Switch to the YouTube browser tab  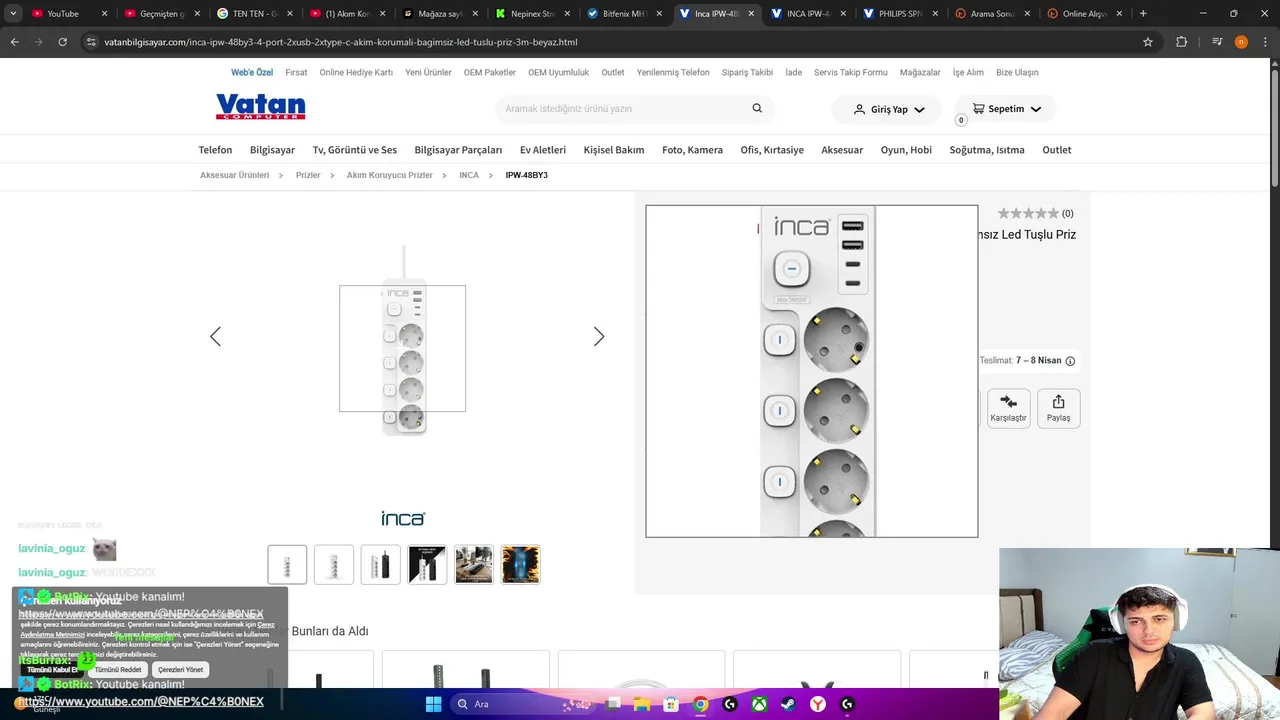click(x=69, y=14)
